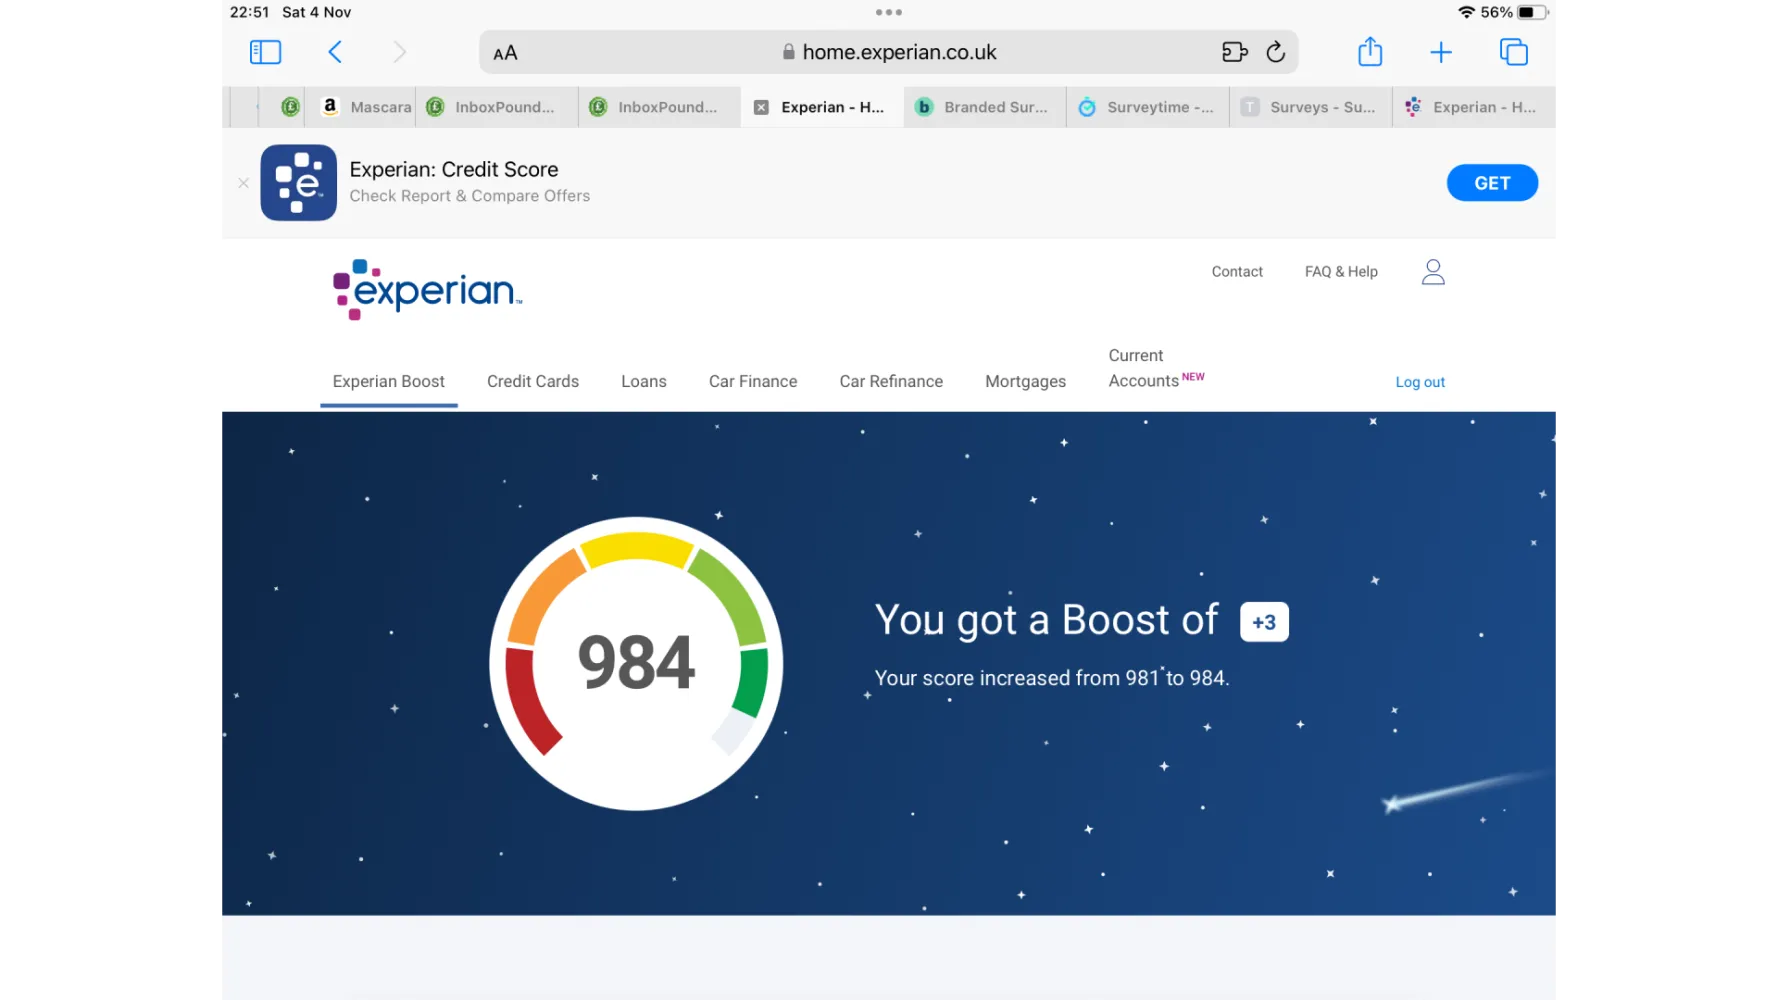This screenshot has height=1000, width=1778.
Task: Open the AA reader and text size menu
Action: [505, 53]
